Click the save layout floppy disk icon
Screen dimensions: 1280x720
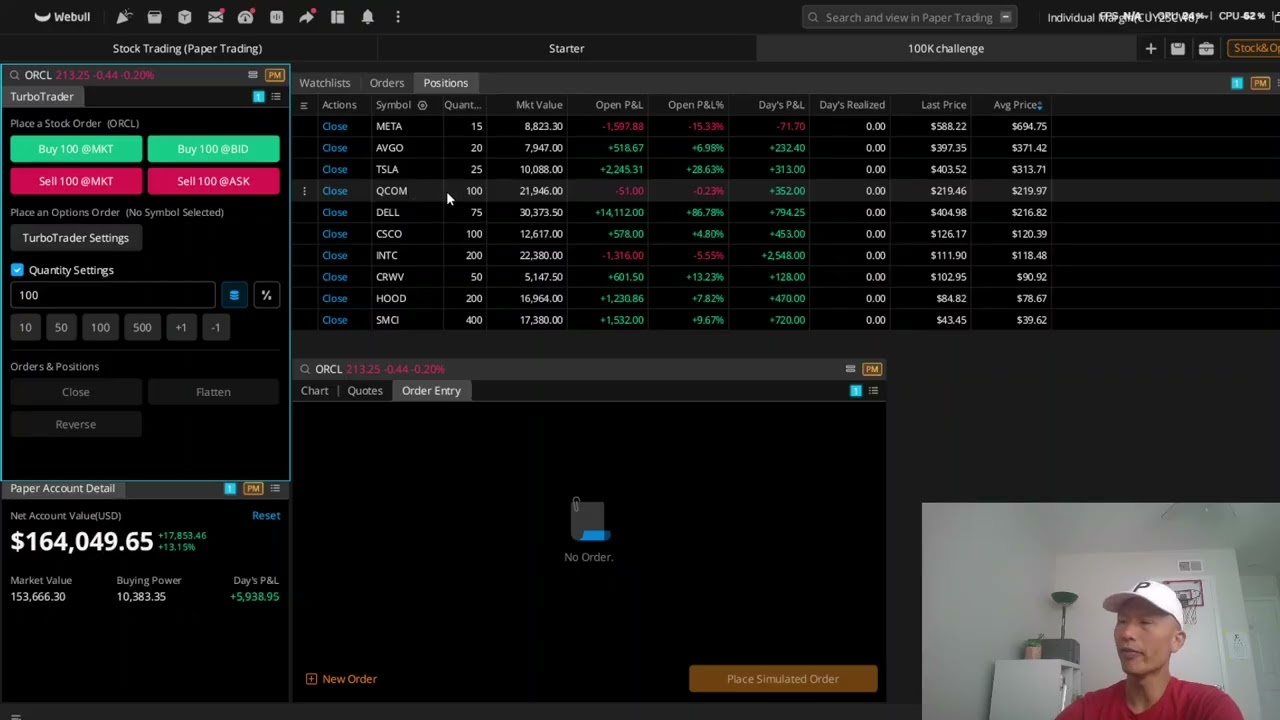1178,48
